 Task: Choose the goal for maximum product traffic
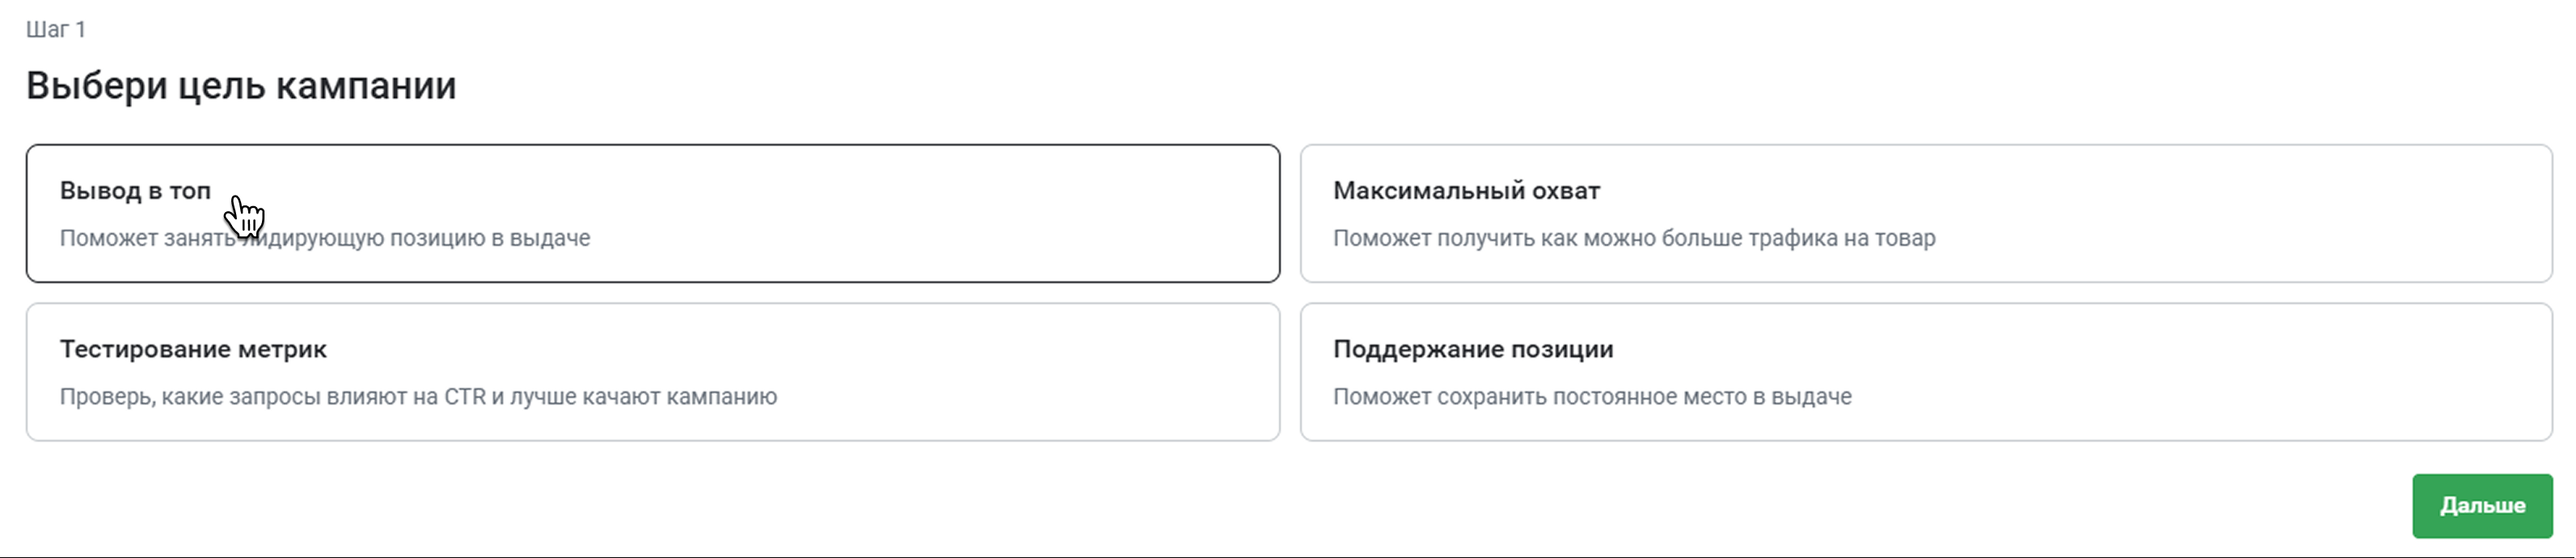(1926, 213)
